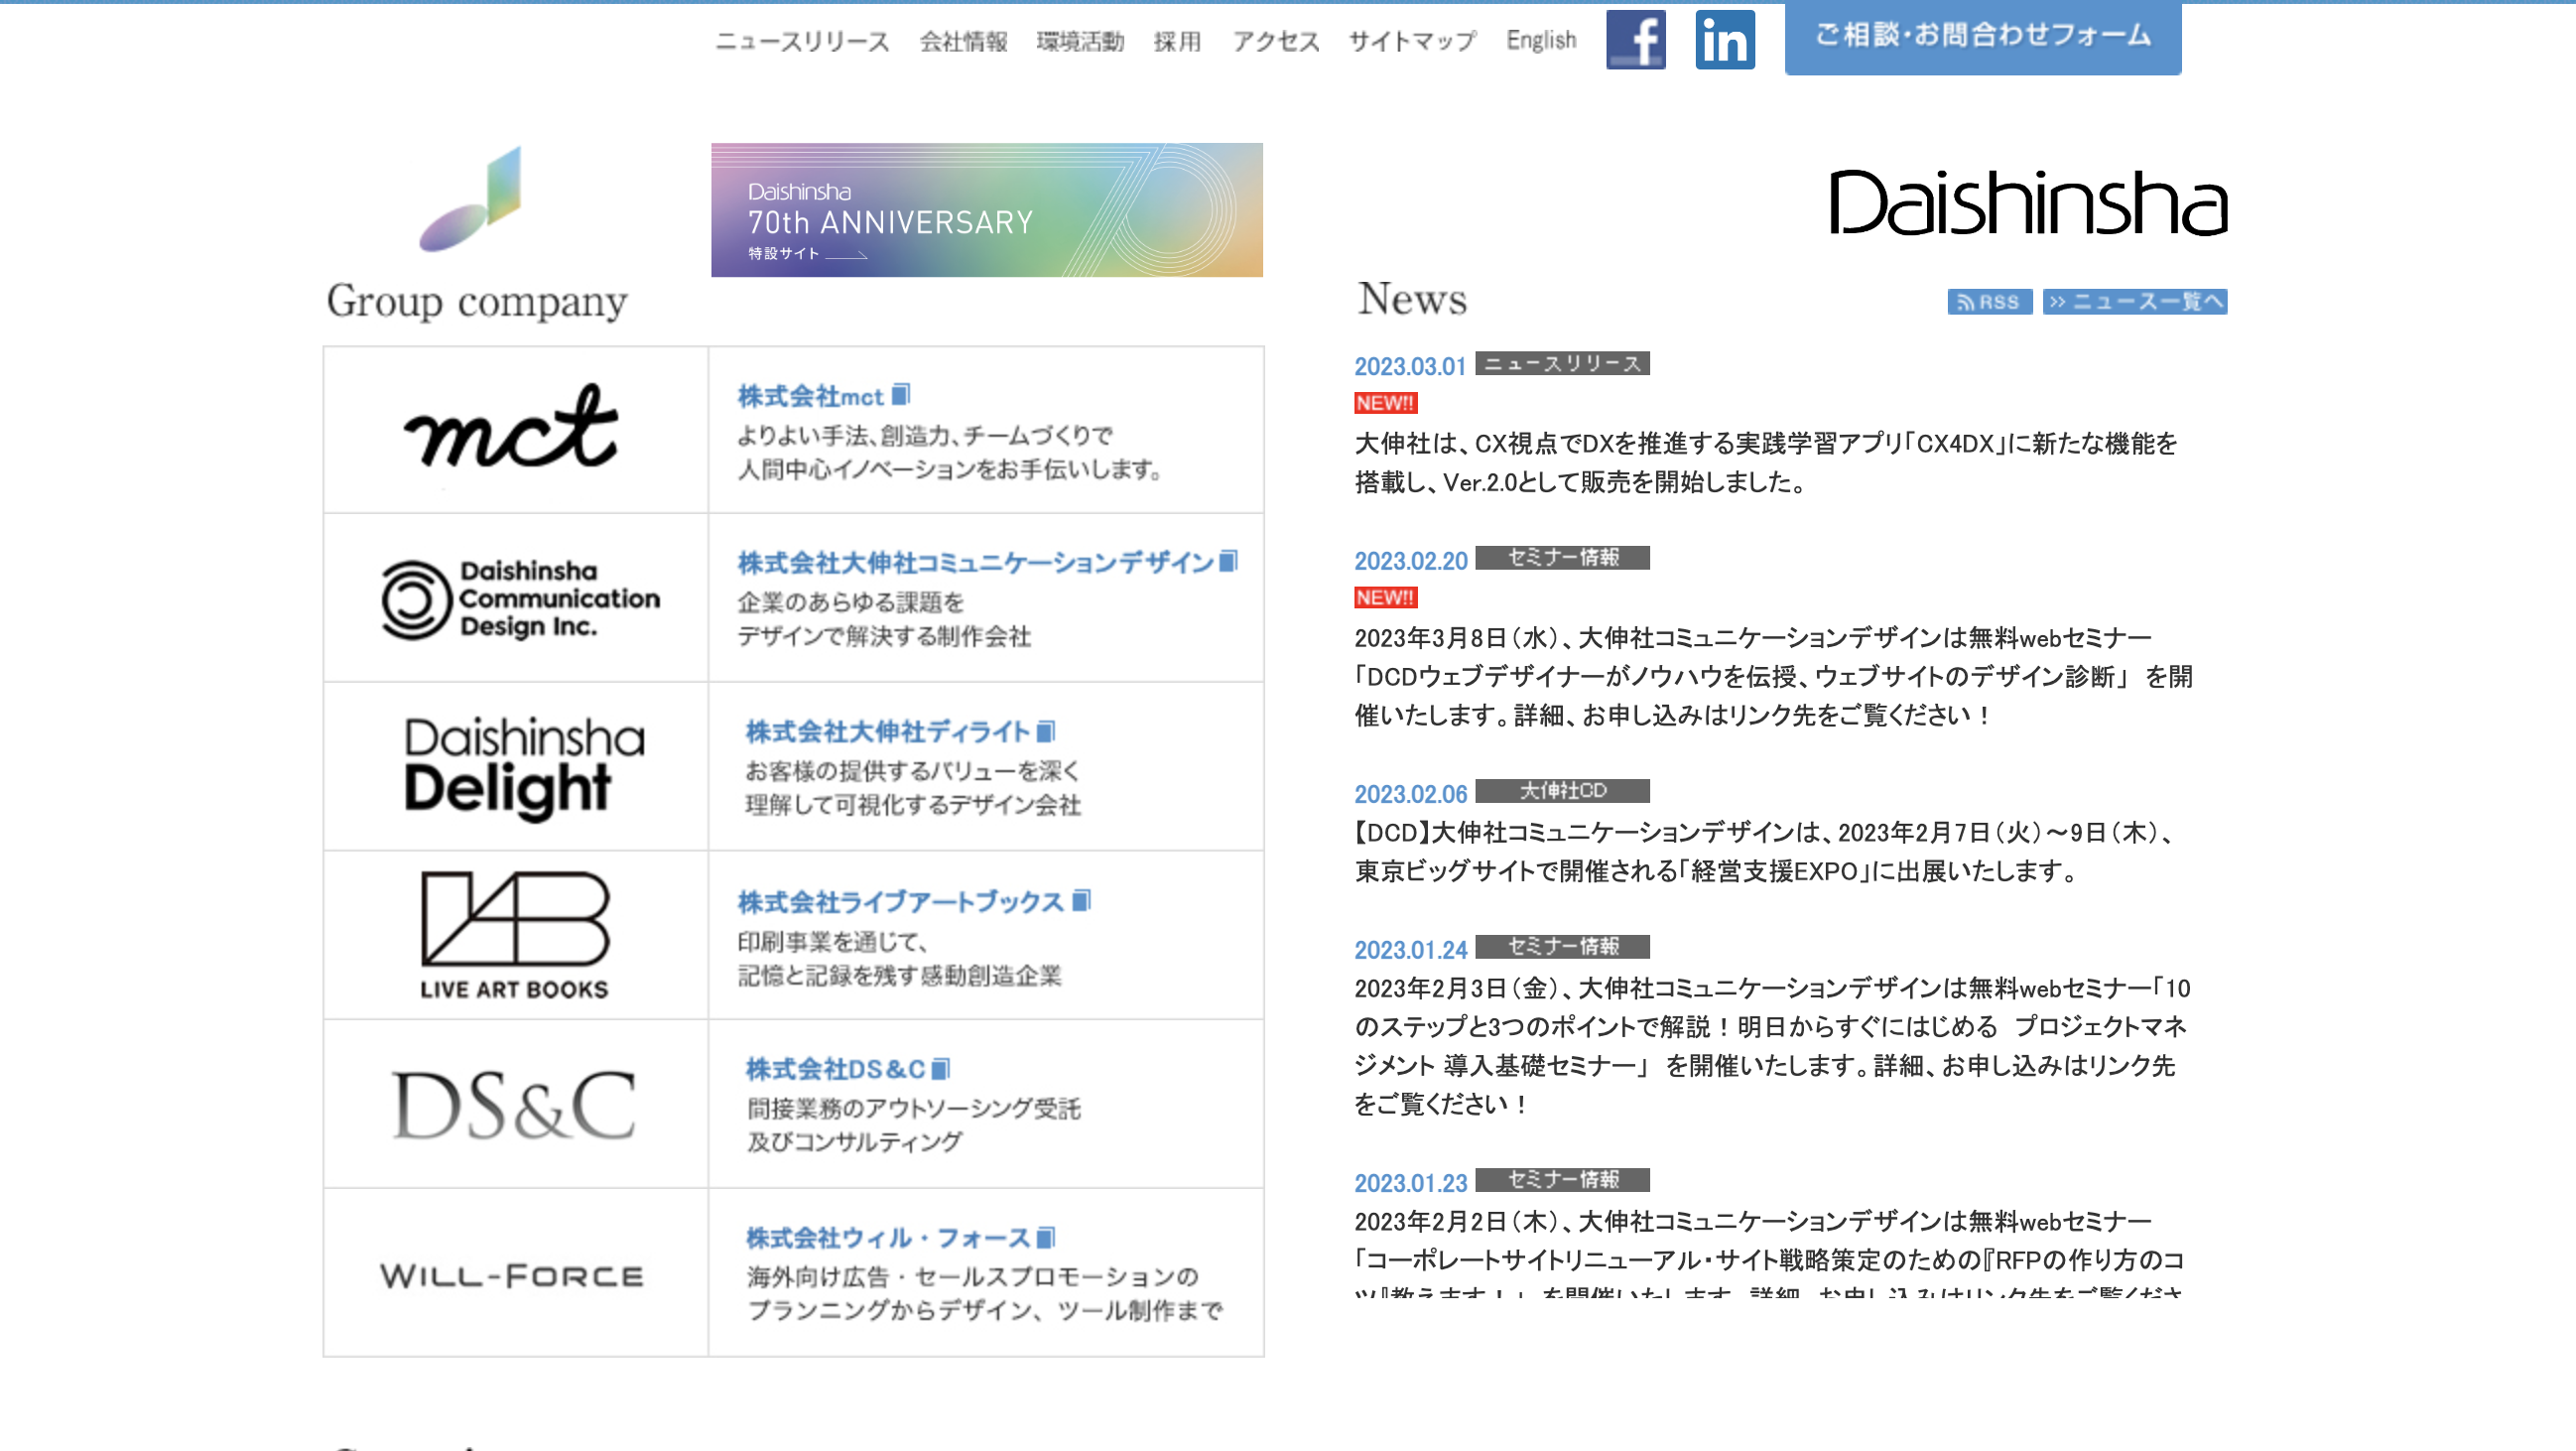Click the サイトマップ tab
The height and width of the screenshot is (1451, 2576).
pos(1415,39)
